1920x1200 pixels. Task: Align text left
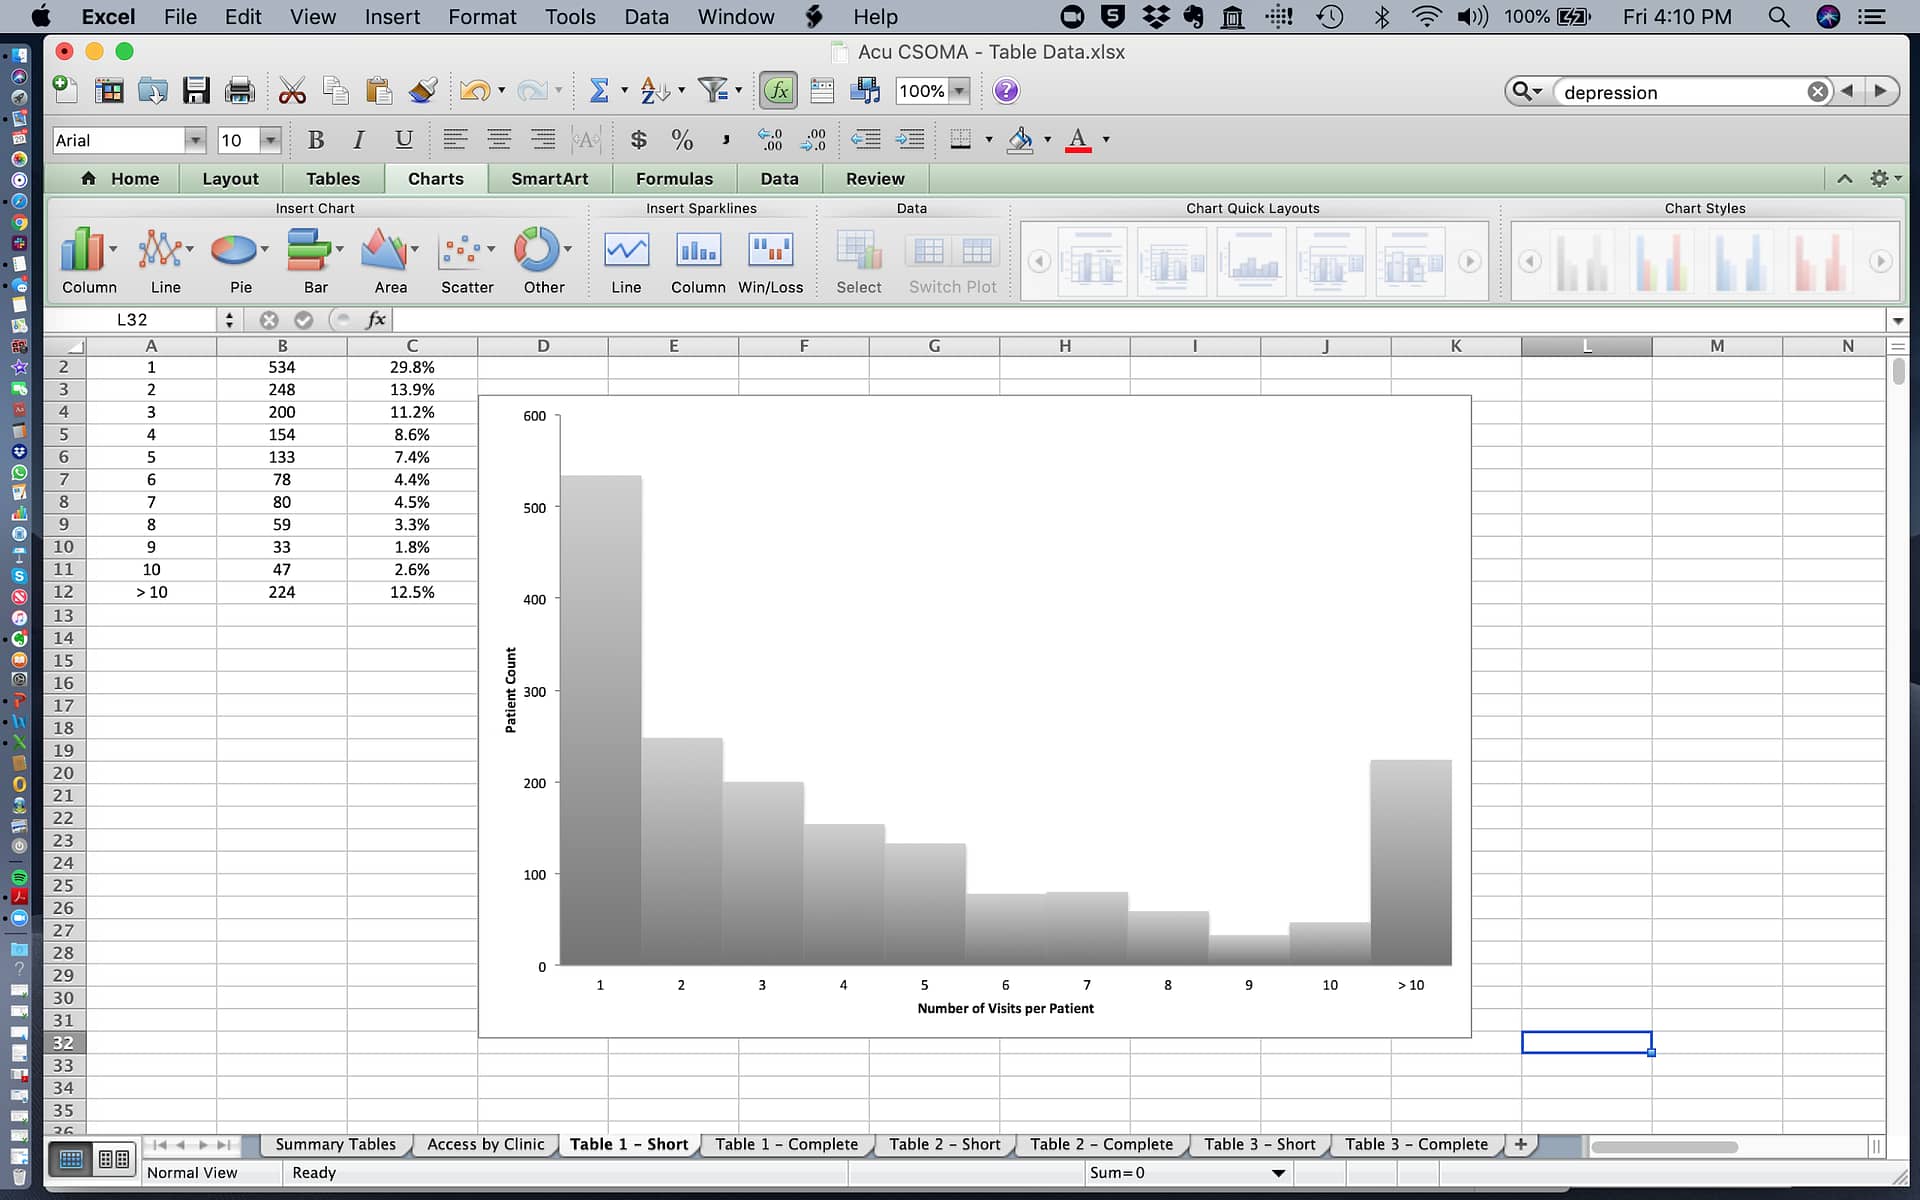(x=455, y=139)
